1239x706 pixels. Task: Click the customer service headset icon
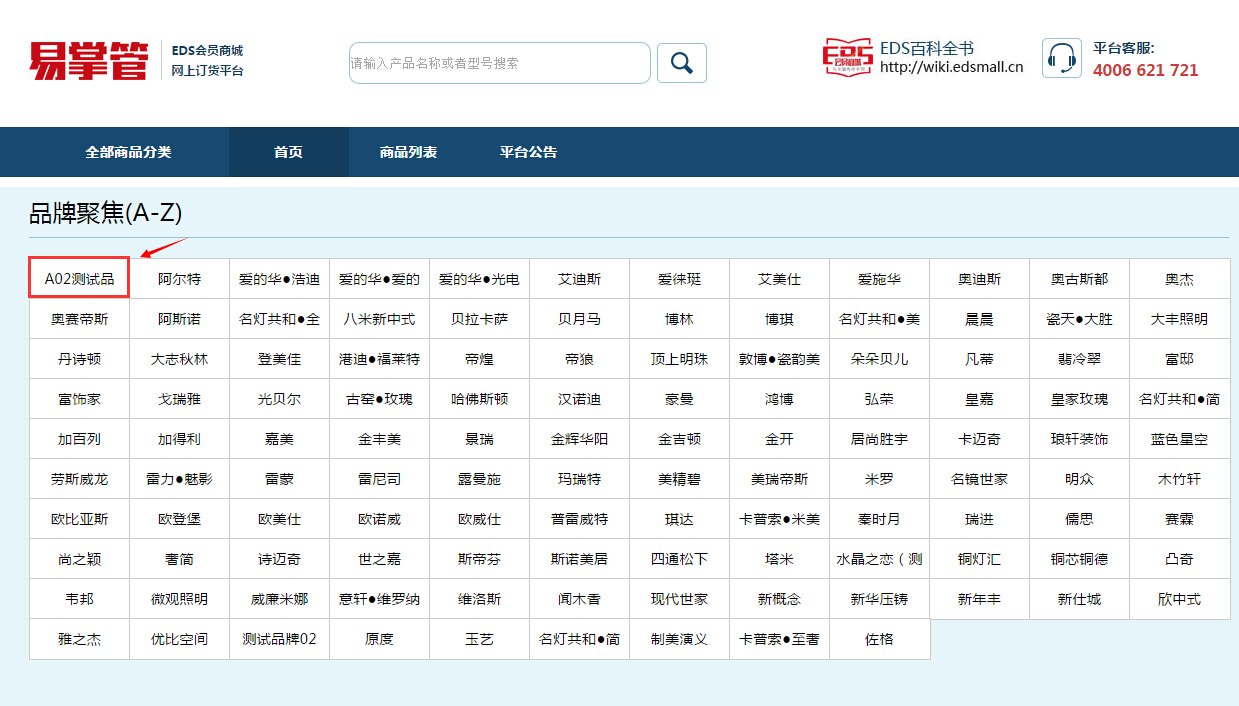pos(1061,58)
